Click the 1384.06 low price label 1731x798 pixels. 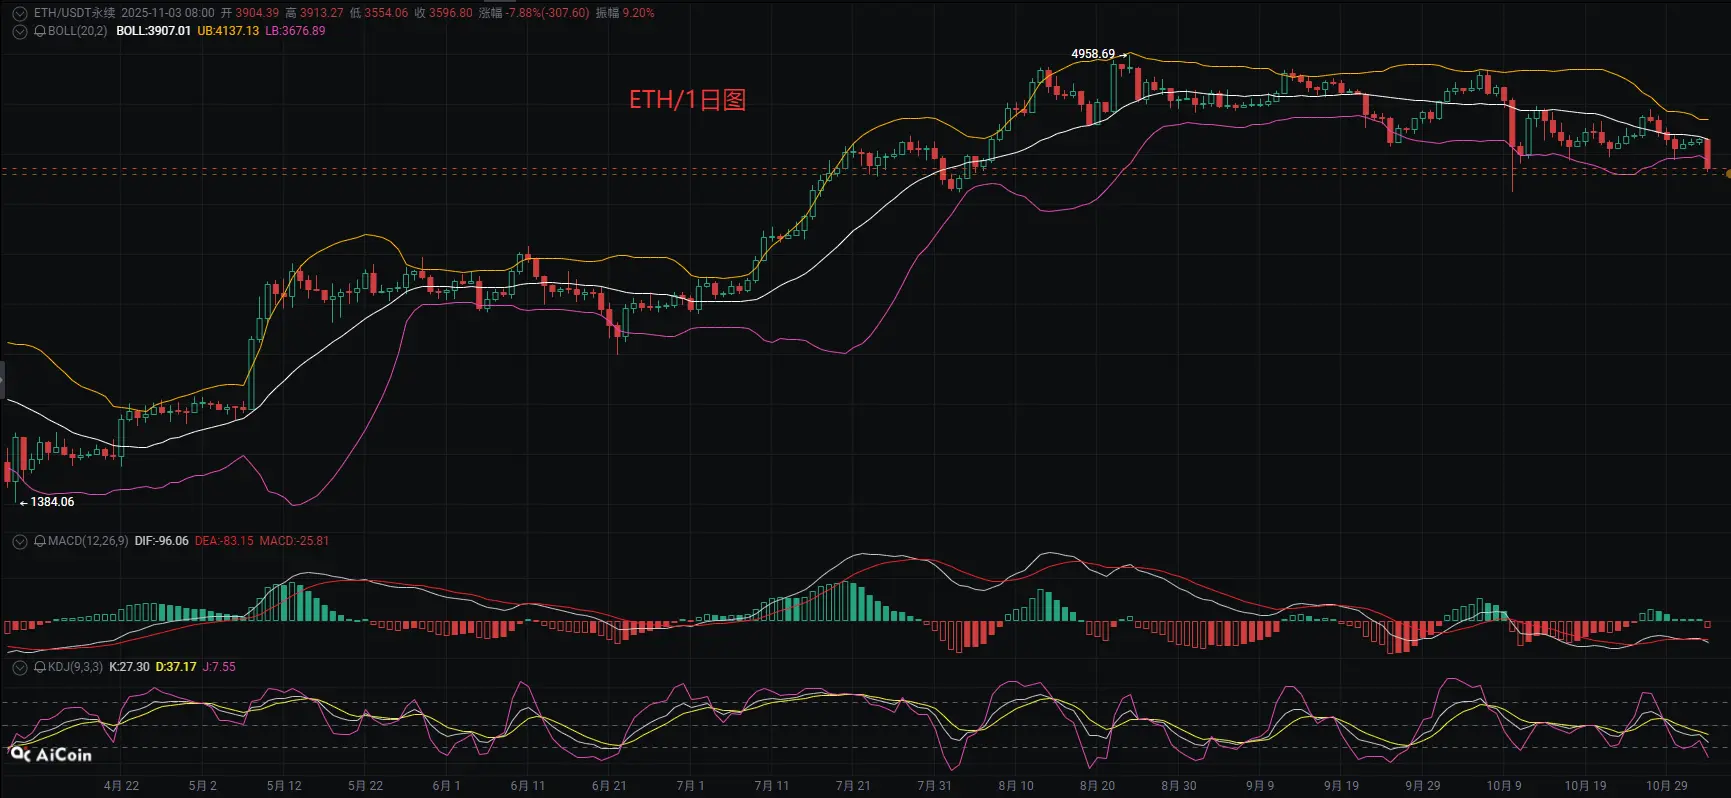(52, 502)
